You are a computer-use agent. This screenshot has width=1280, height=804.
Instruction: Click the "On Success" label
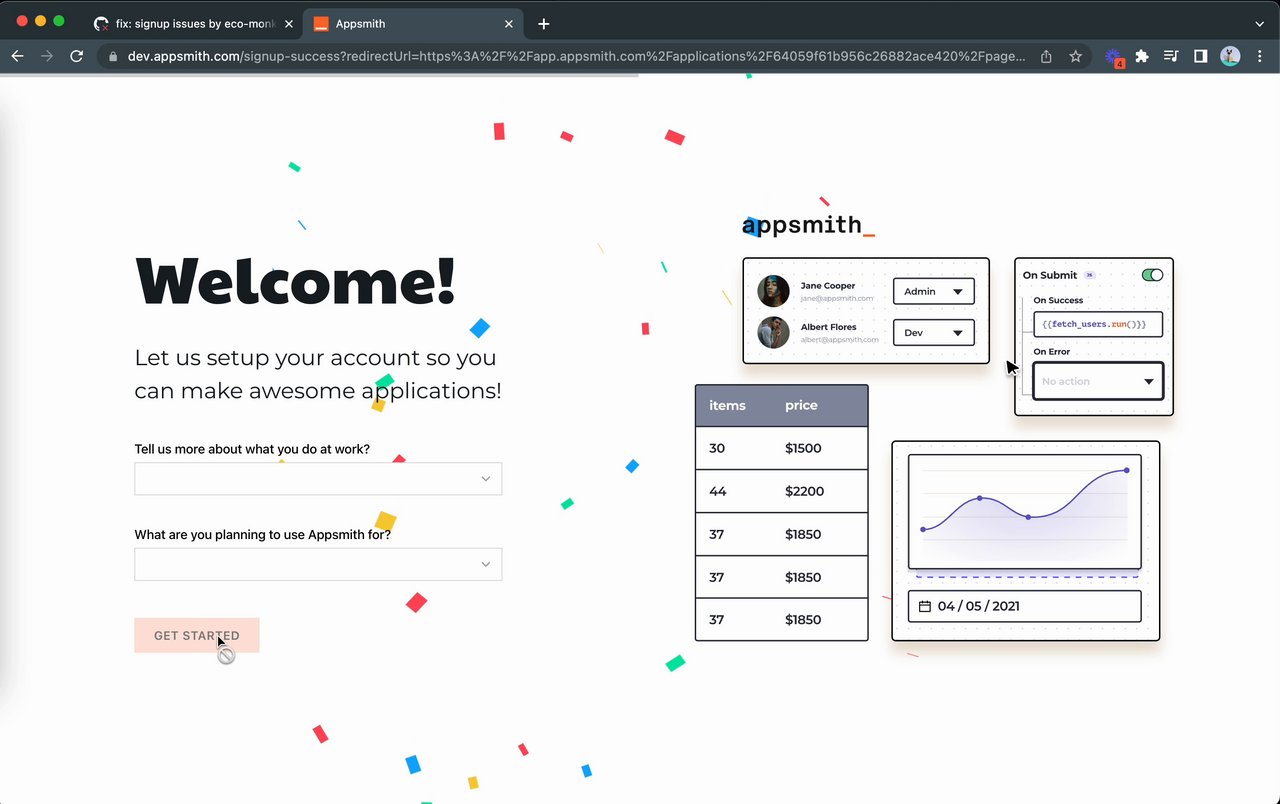[x=1058, y=300]
